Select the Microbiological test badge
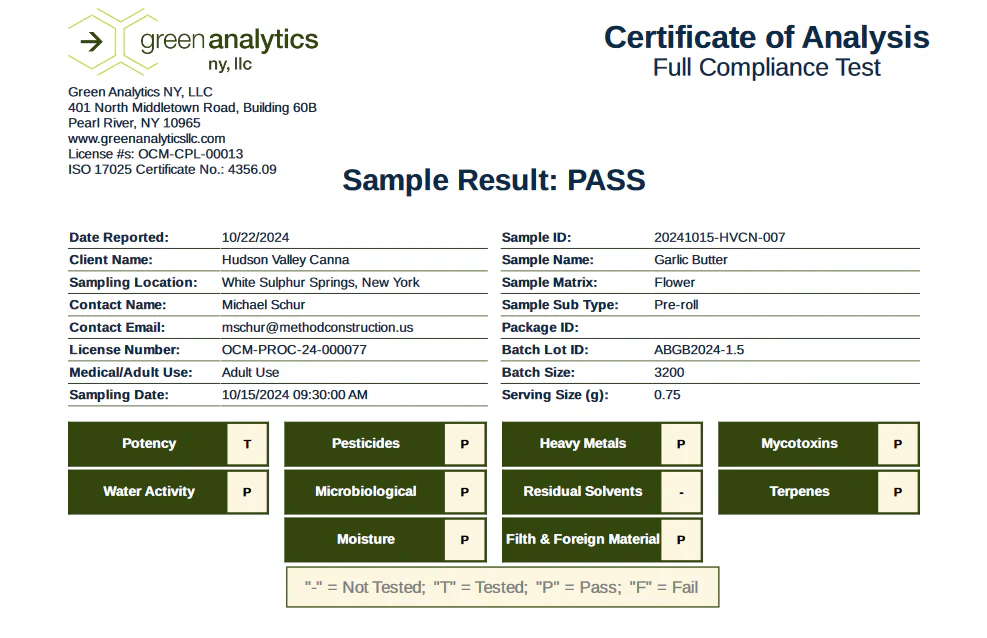The image size is (987, 638). [385, 492]
